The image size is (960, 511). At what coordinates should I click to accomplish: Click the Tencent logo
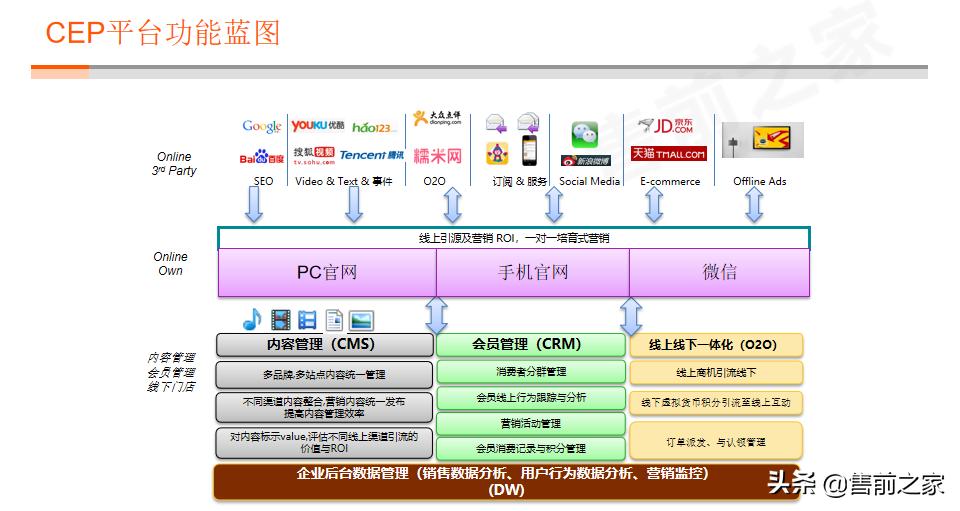(x=372, y=155)
